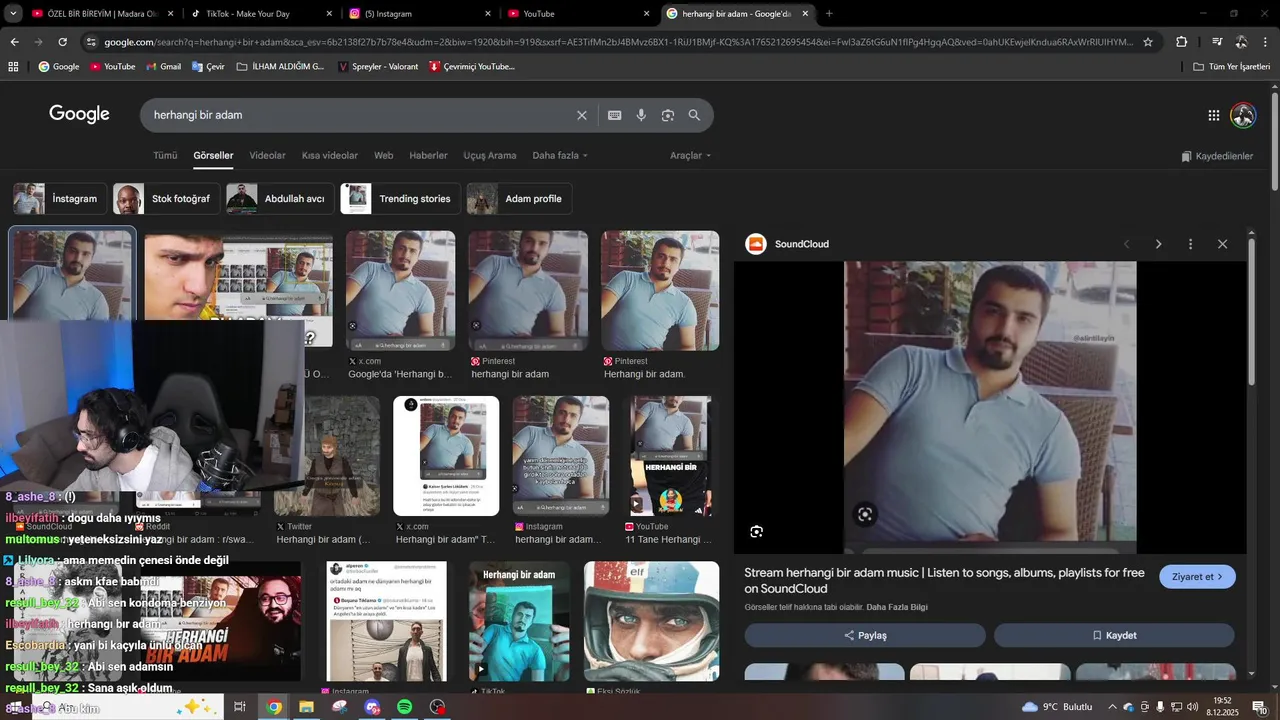The height and width of the screenshot is (720, 1280).
Task: Click the Google logo
Action: (79, 114)
